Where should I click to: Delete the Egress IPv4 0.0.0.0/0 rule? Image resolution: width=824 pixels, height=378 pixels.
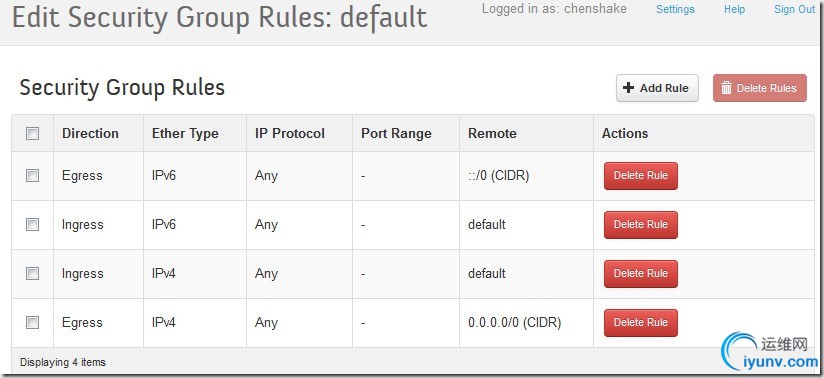[x=641, y=322]
